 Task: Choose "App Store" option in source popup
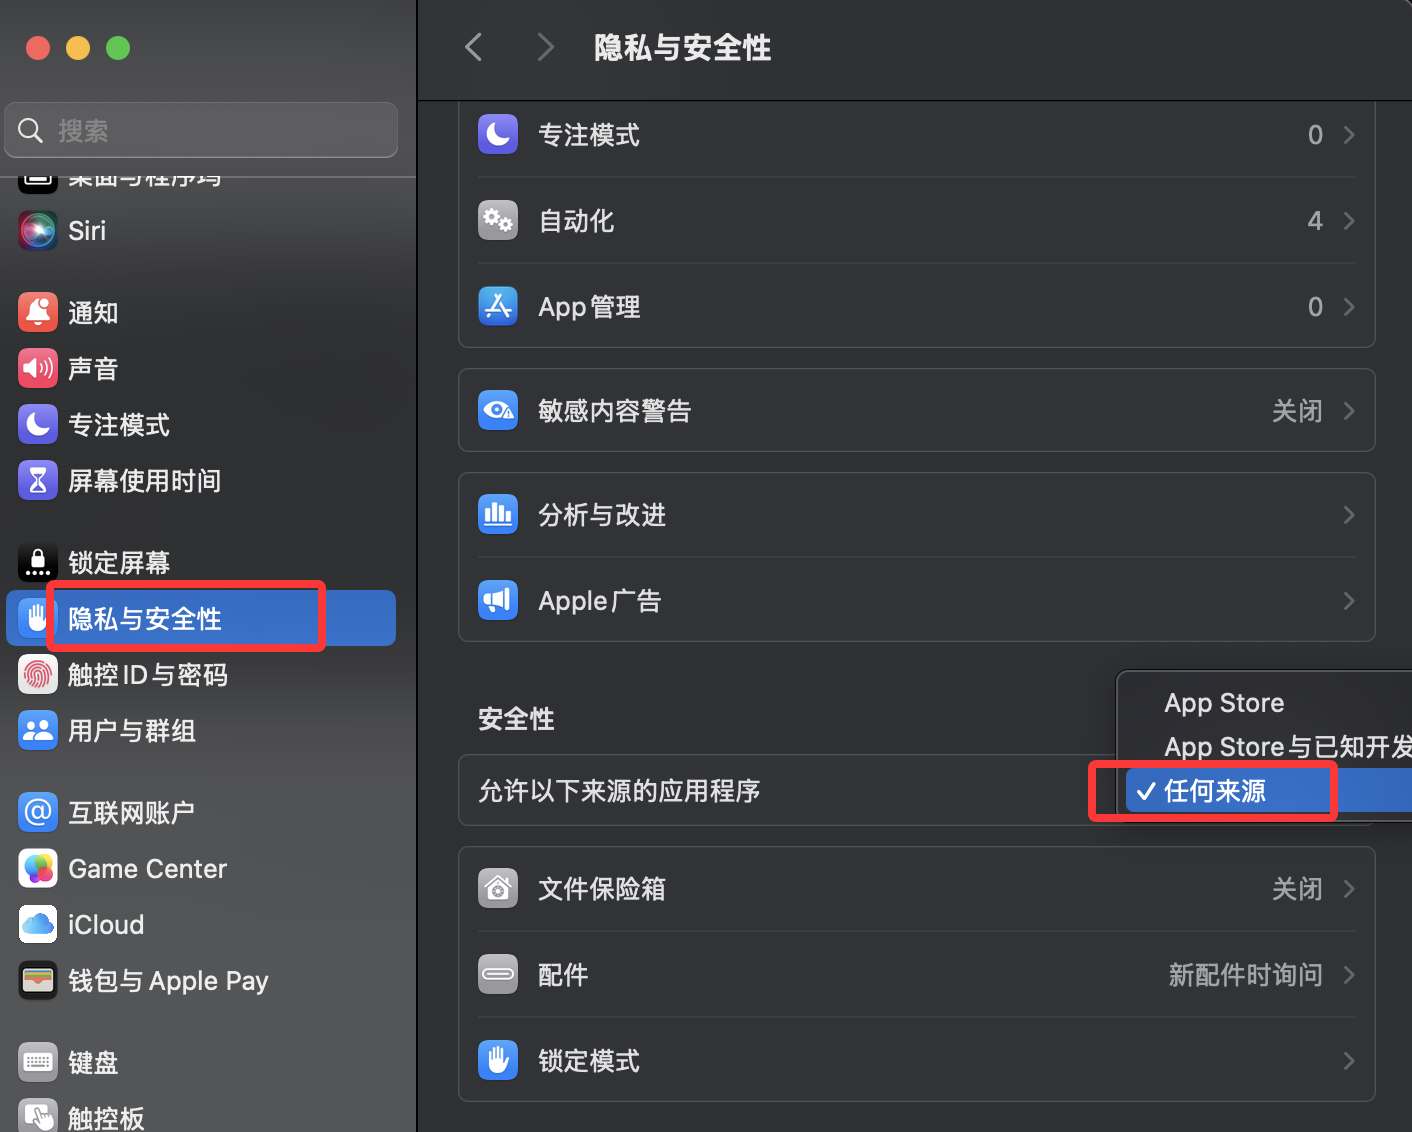click(1224, 703)
